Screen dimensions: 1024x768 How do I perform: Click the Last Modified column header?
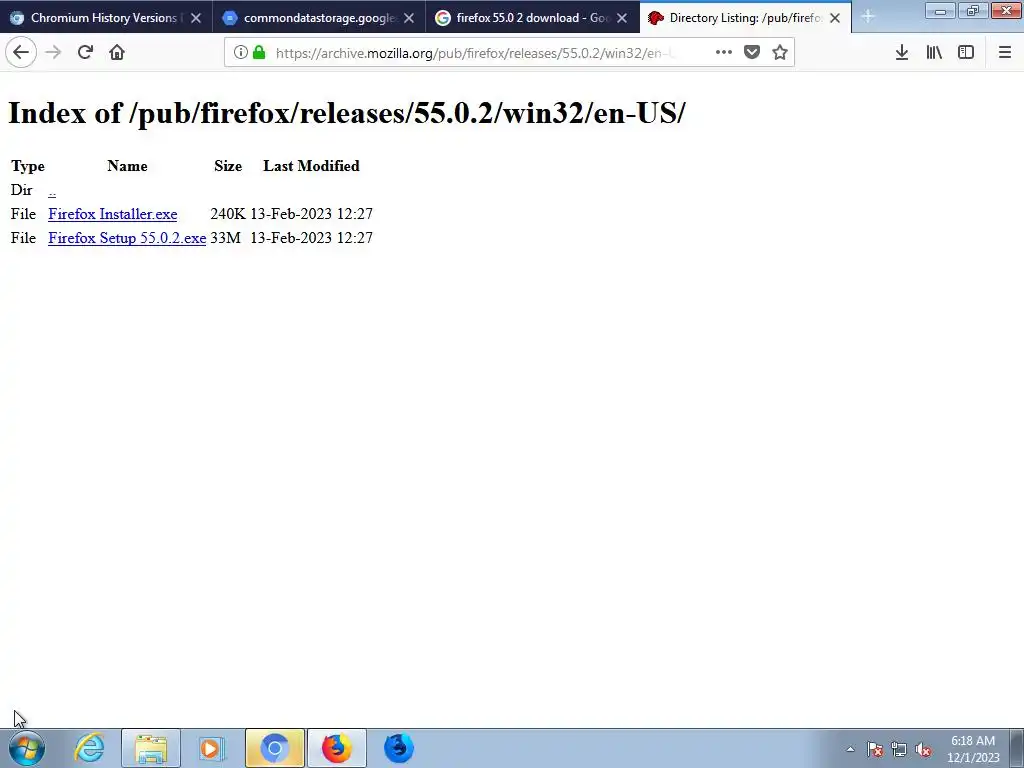tap(311, 166)
